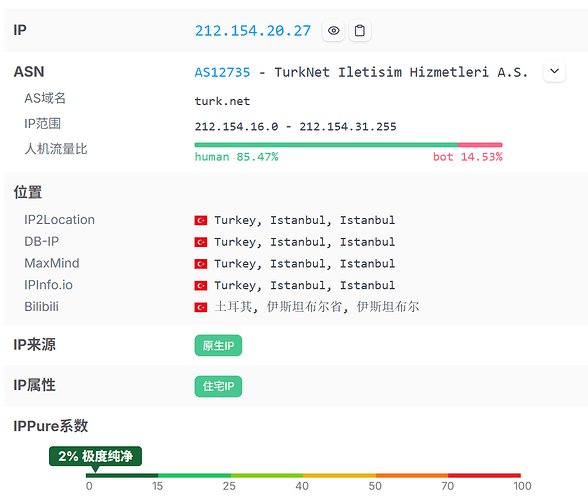
Task: Click the 2% 极度纯净 score marker
Action: pyautogui.click(x=95, y=456)
